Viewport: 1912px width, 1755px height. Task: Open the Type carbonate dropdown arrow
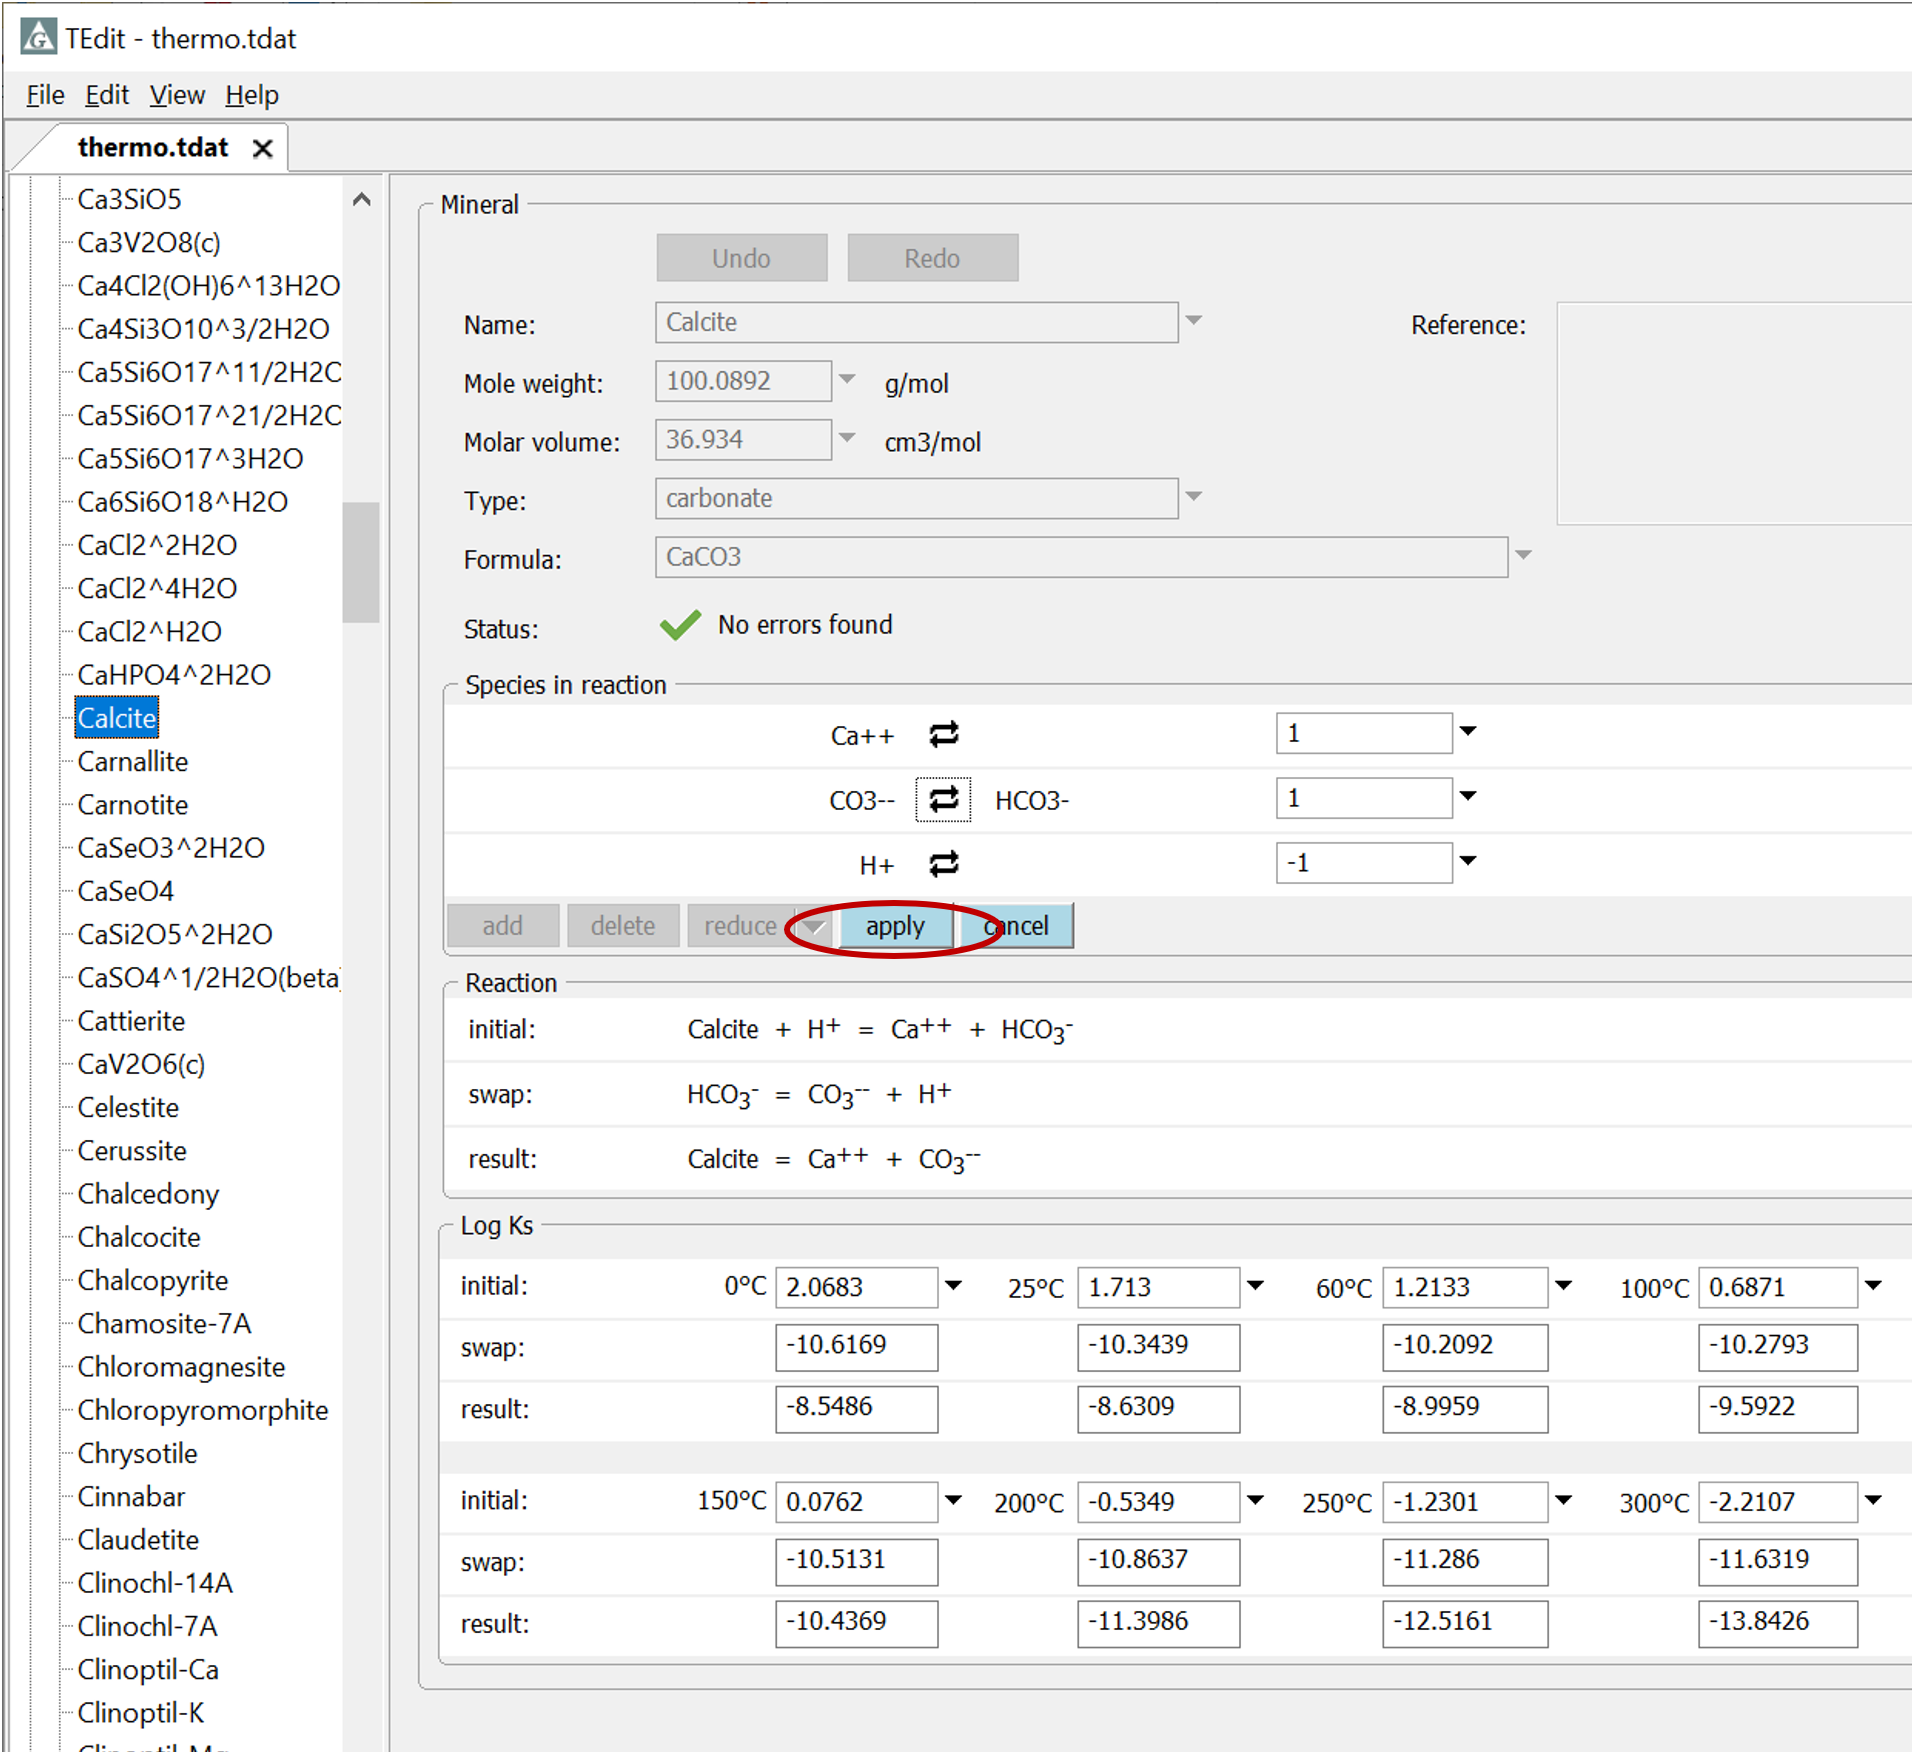1194,496
